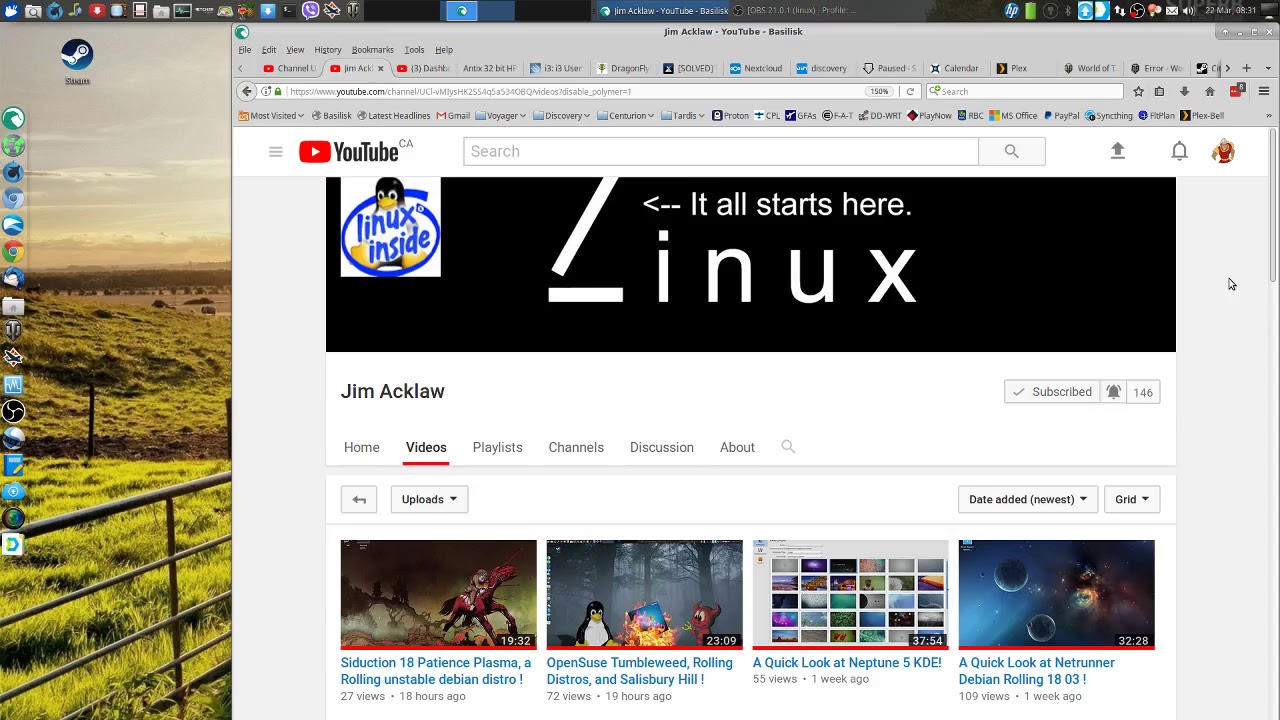1280x720 pixels.
Task: Click the volume icon in system tray
Action: point(1187,10)
